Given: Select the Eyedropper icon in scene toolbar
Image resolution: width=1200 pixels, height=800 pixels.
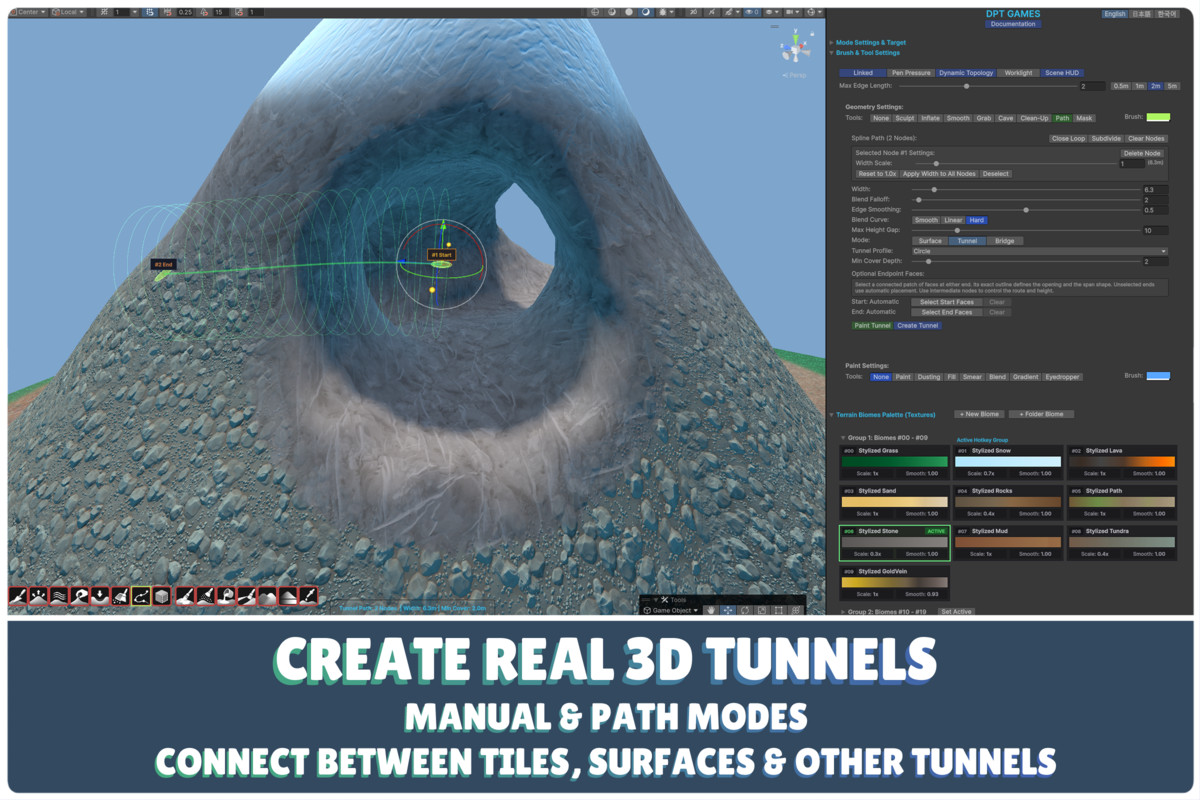Looking at the screenshot, I should pos(308,596).
